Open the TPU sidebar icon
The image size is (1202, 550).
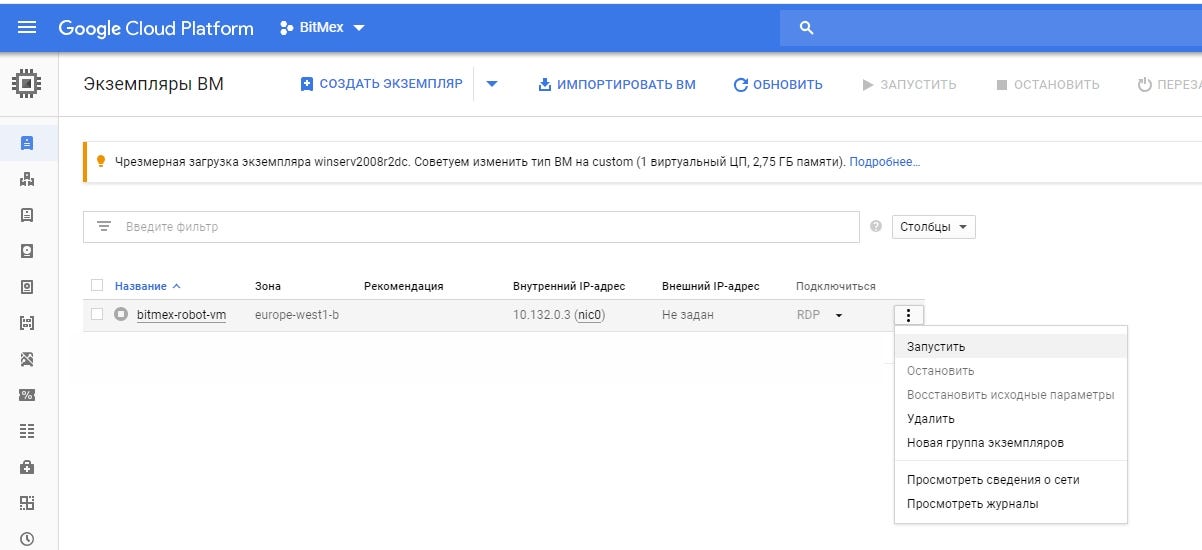[x=27, y=359]
